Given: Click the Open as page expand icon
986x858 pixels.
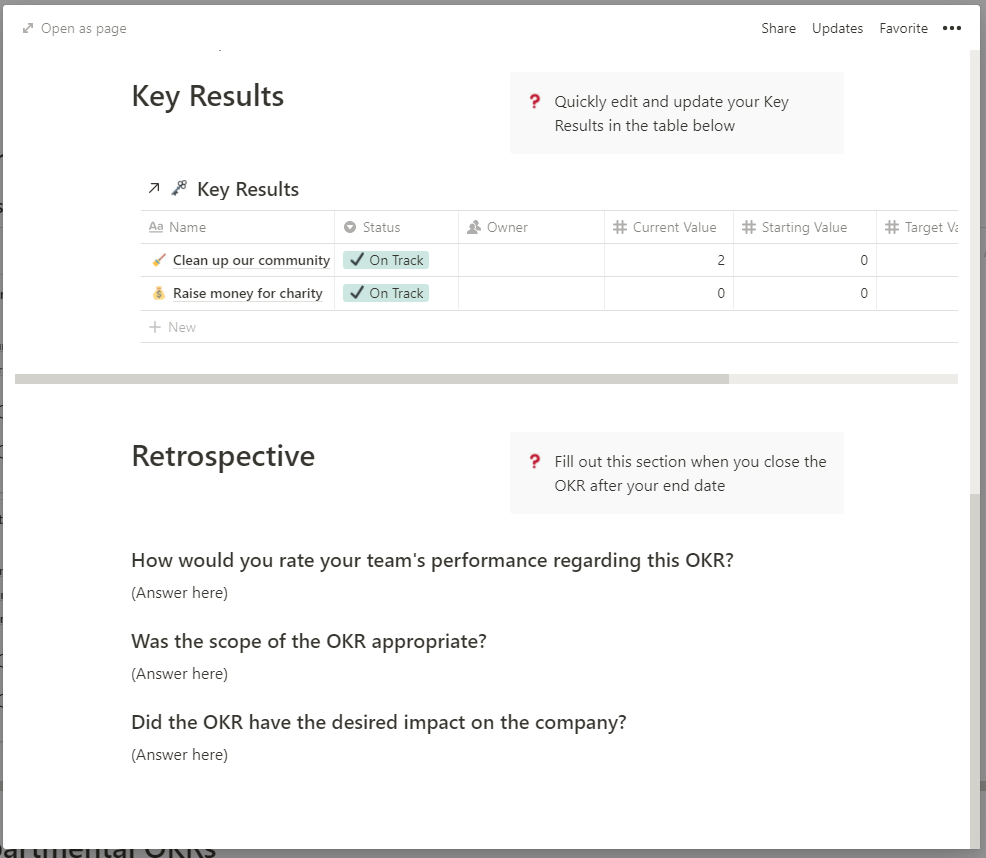Looking at the screenshot, I should tap(28, 28).
